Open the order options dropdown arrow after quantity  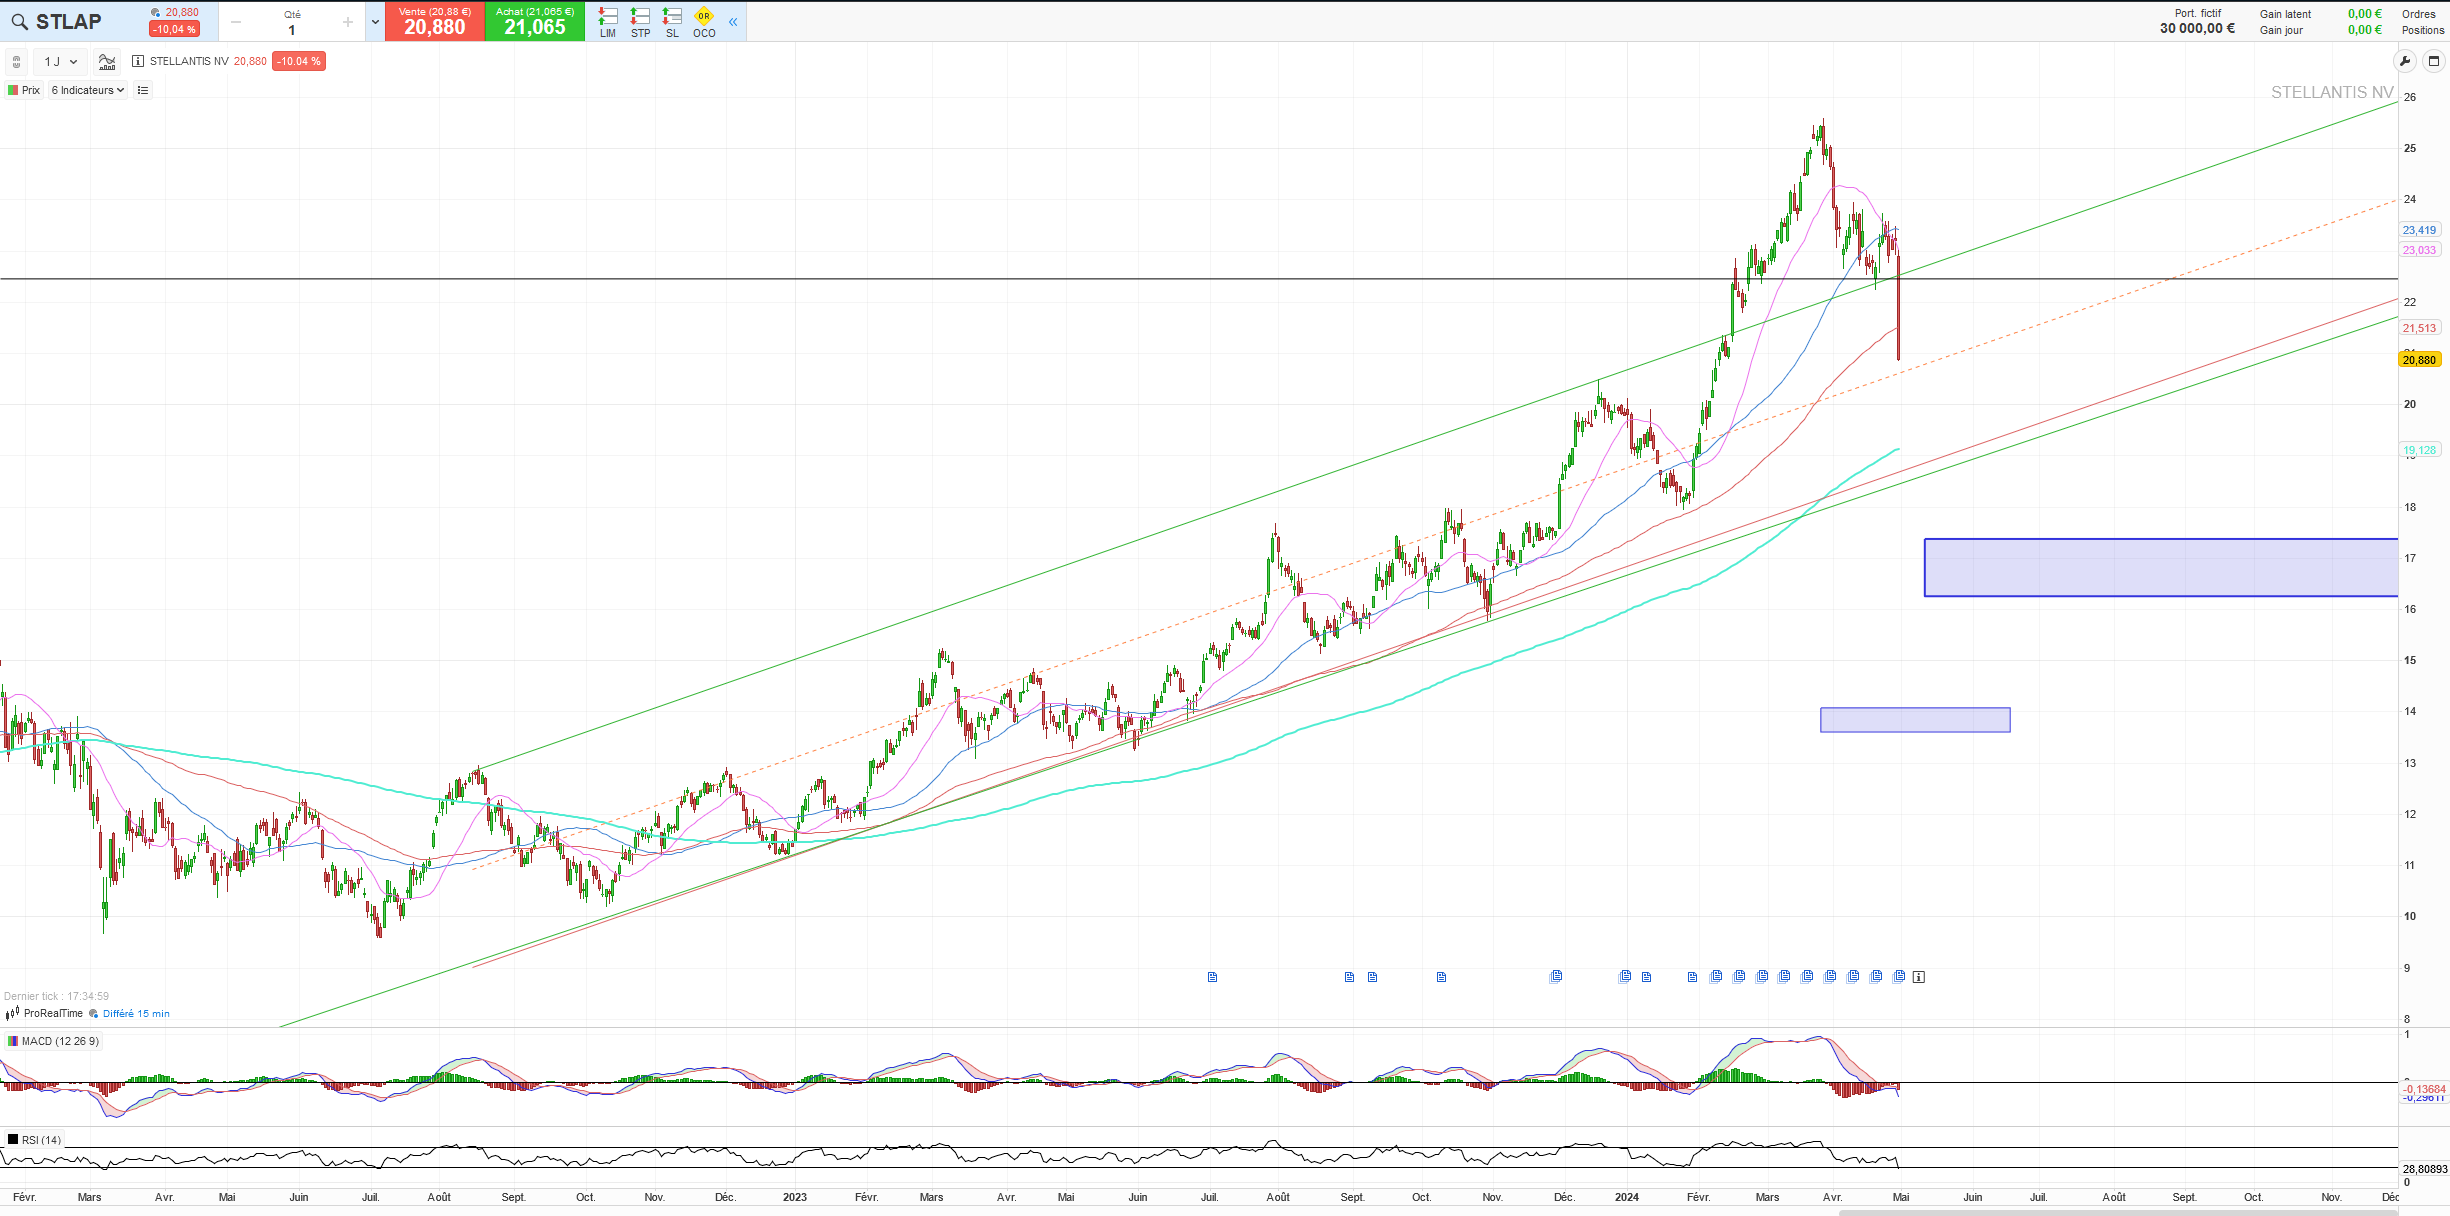[x=375, y=21]
